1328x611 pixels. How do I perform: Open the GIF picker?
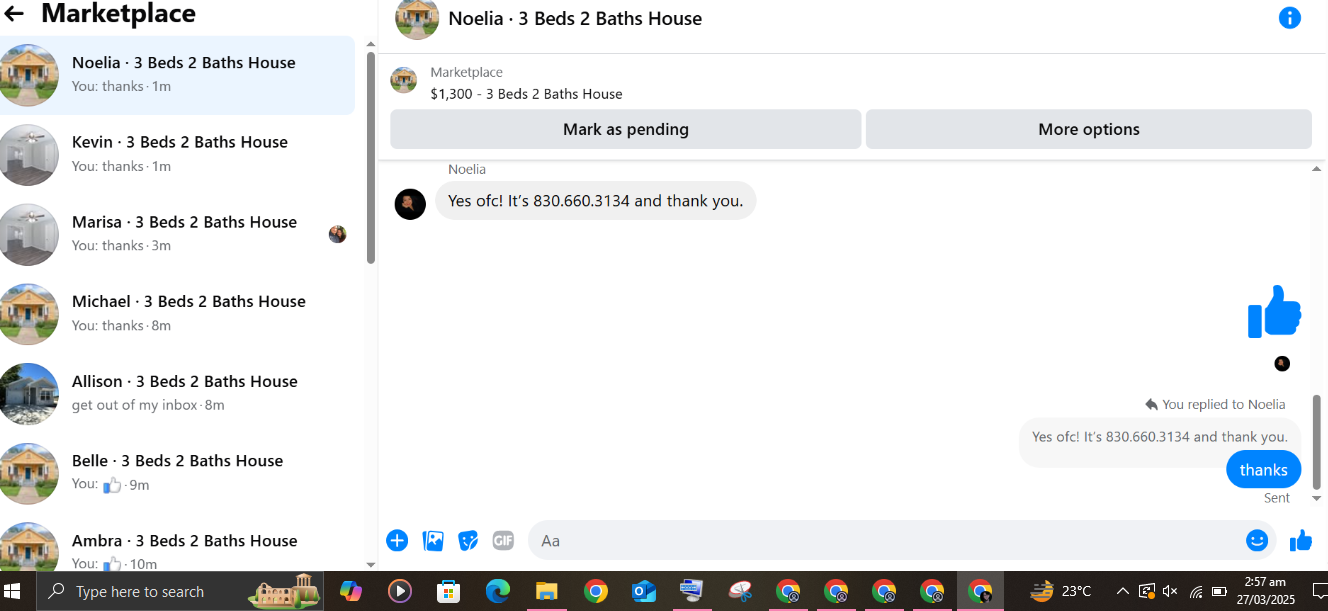tap(503, 541)
